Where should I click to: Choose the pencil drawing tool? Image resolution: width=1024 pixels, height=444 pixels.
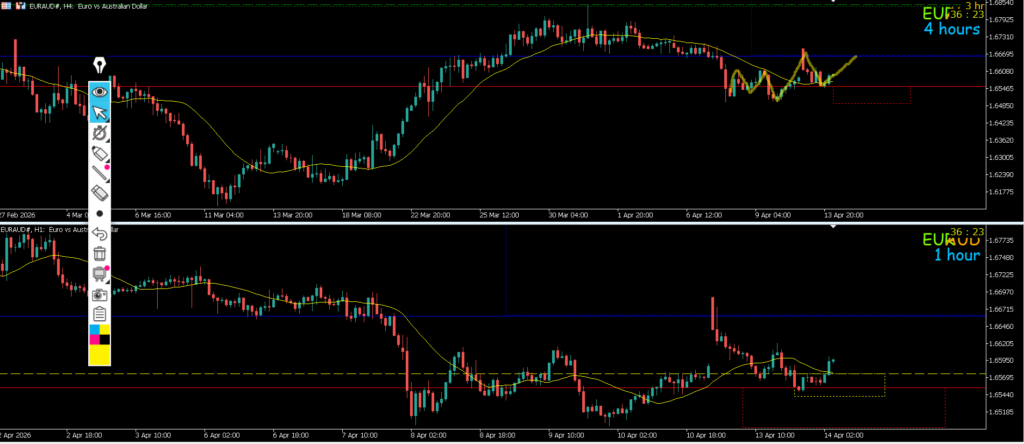coord(100,173)
